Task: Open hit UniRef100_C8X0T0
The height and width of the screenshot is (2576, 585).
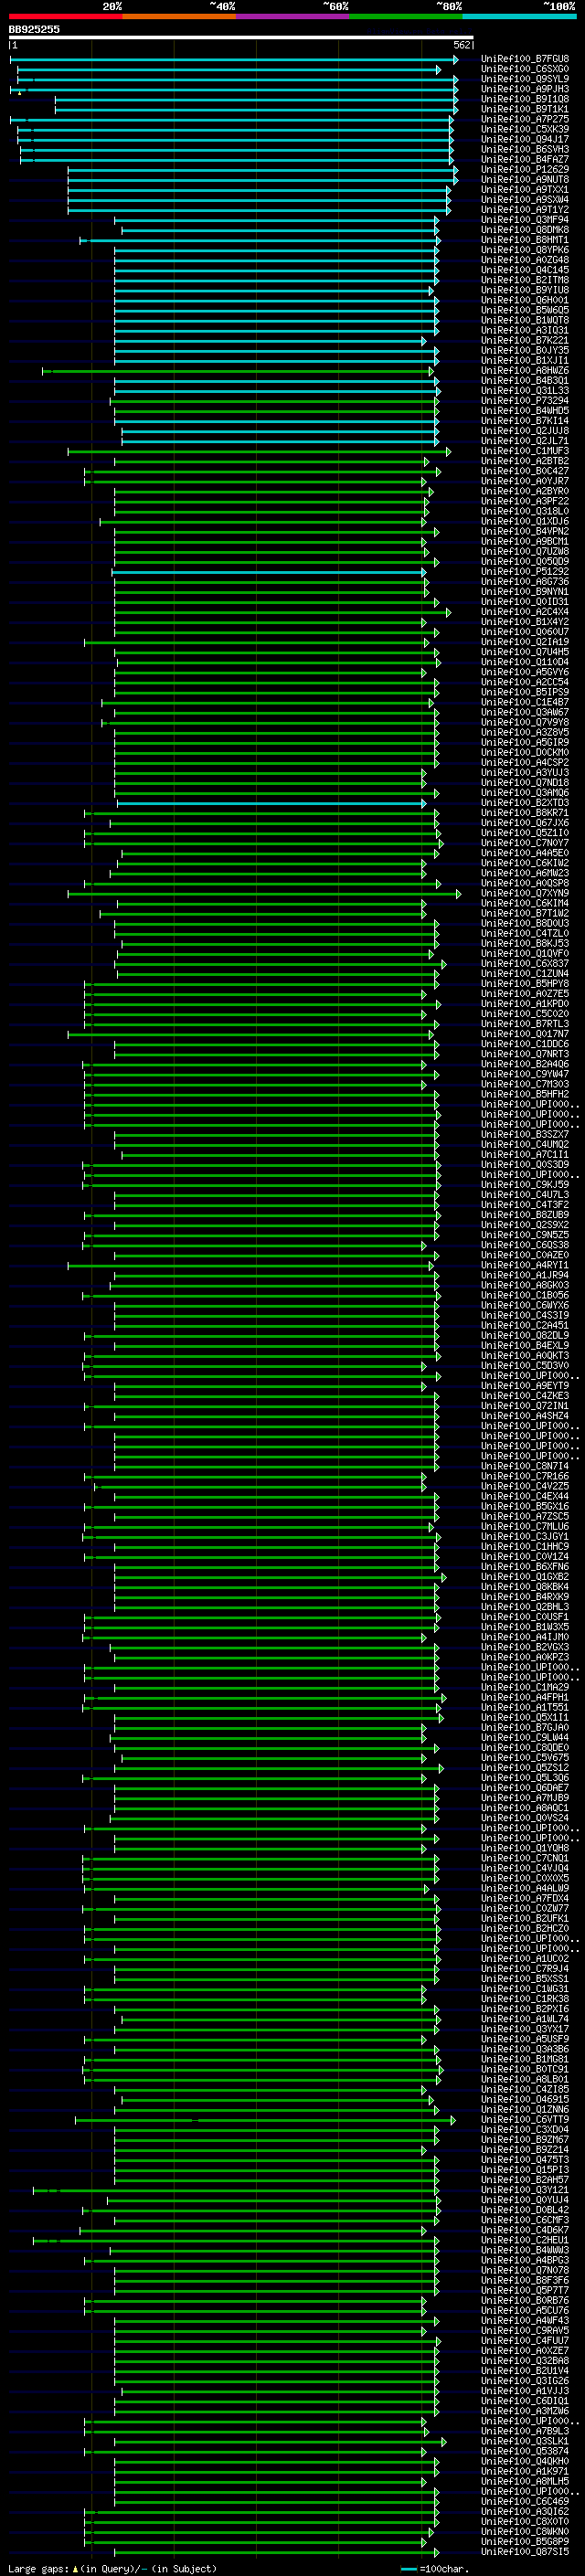Action: [x=525, y=2522]
